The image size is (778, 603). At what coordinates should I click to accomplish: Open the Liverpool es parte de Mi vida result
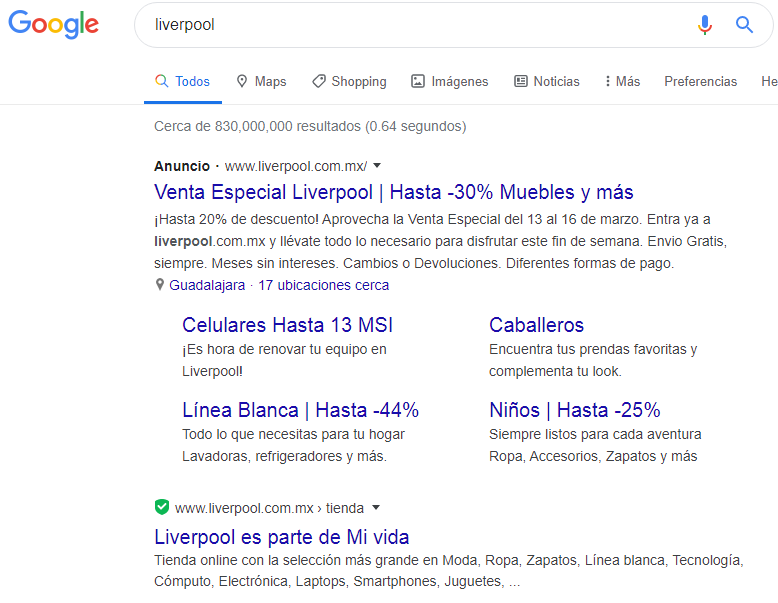[x=281, y=537]
